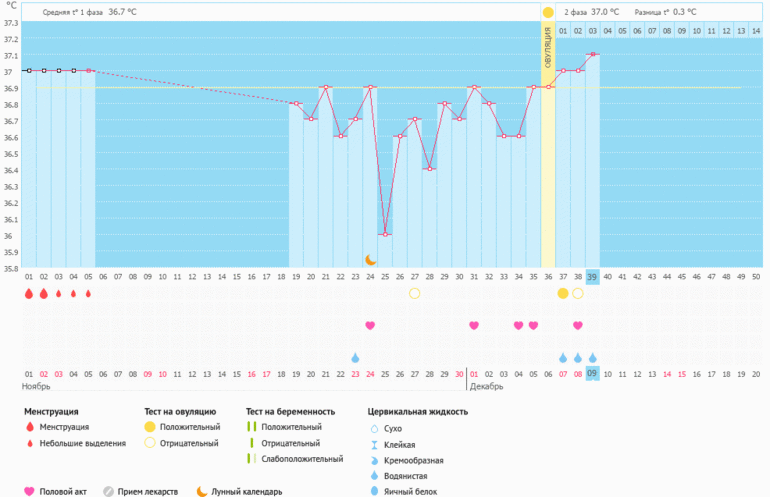Screen dimensions: 770x497
Task: Click the yellow ovulation circle at chart top
Action: [548, 12]
